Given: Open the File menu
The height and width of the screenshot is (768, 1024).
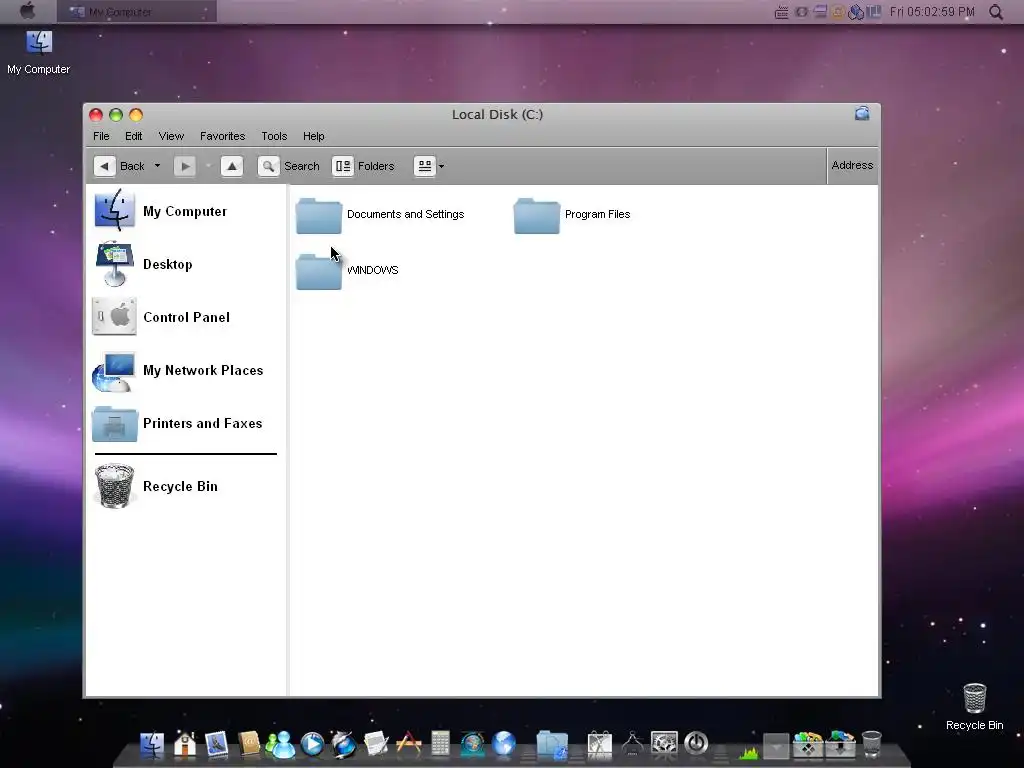Looking at the screenshot, I should (x=101, y=136).
